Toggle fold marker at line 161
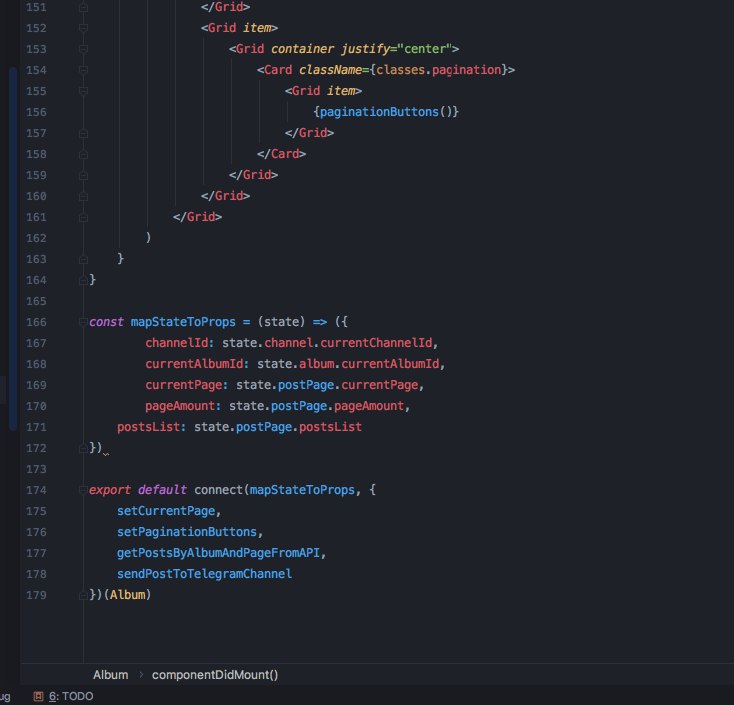 click(x=83, y=217)
